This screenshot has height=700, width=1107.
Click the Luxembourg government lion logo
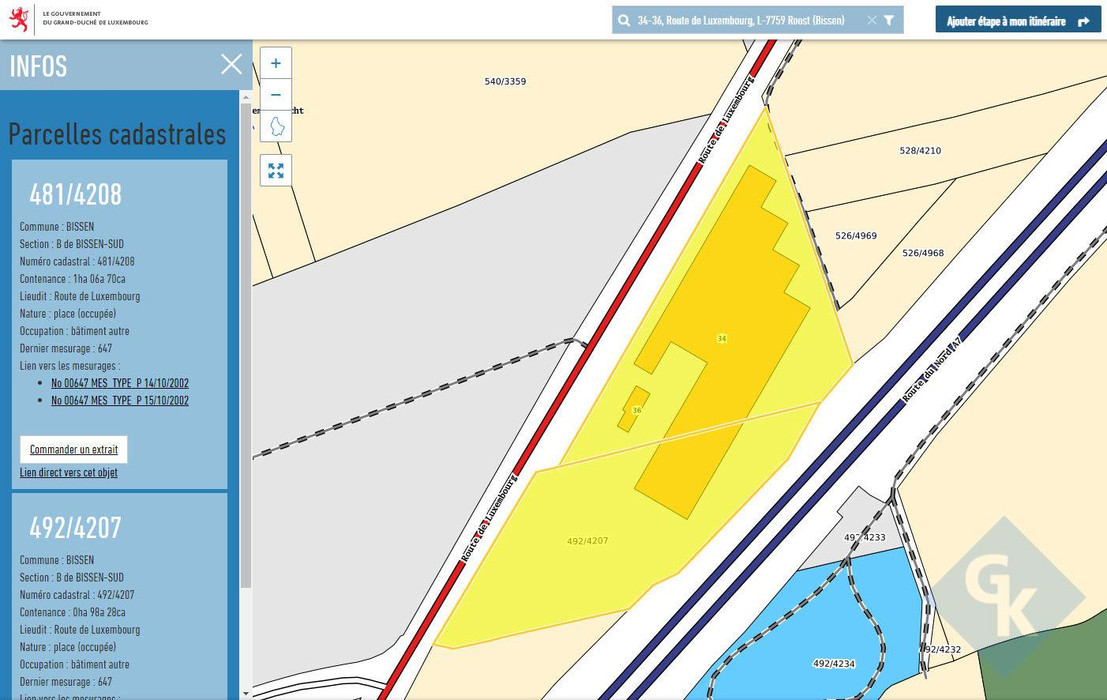[19, 18]
